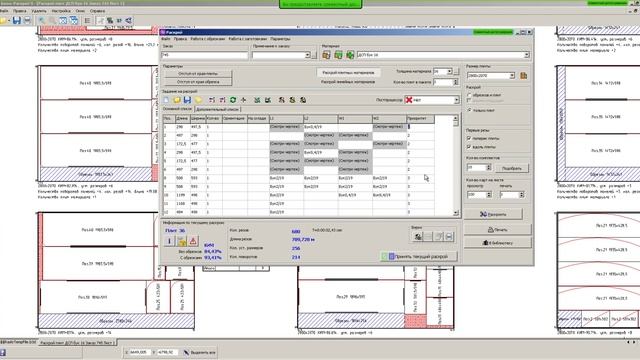Open the Параметры menu in the dialog
640x360 pixels.
(x=280, y=39)
